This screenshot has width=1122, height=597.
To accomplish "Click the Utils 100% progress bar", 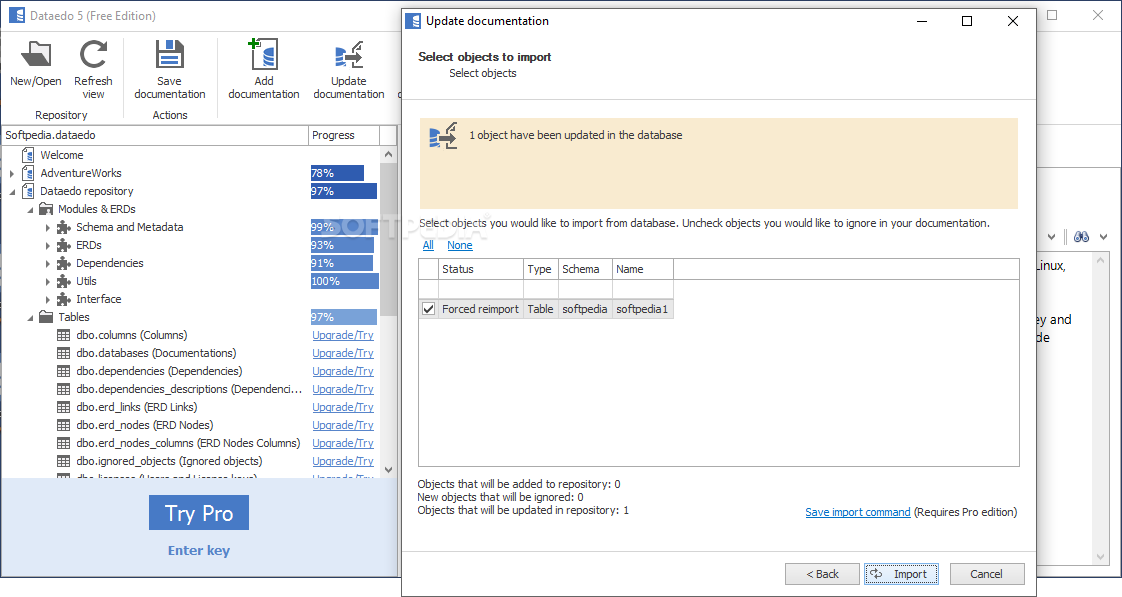I will 344,281.
